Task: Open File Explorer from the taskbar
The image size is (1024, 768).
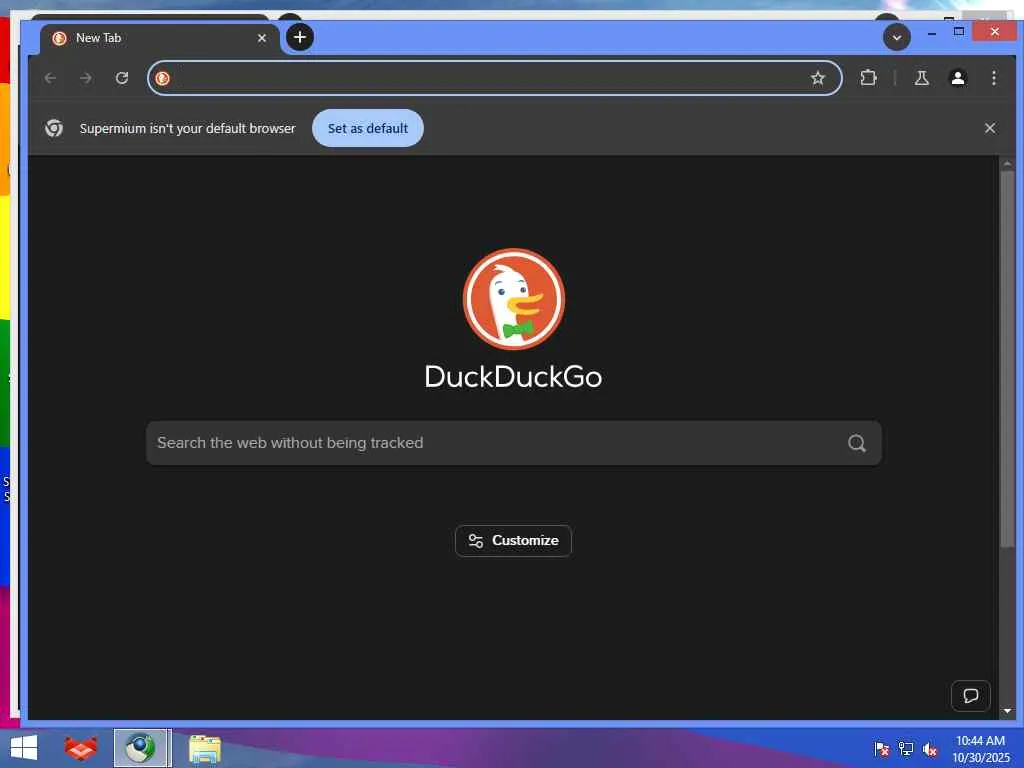Action: (x=205, y=748)
